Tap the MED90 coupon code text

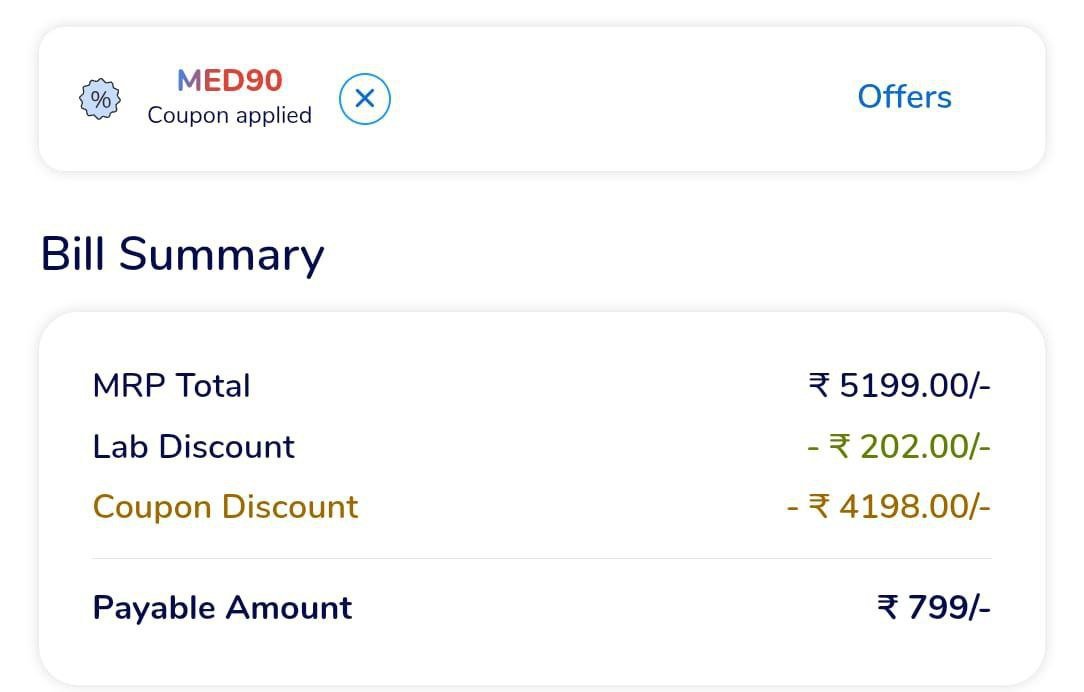229,80
